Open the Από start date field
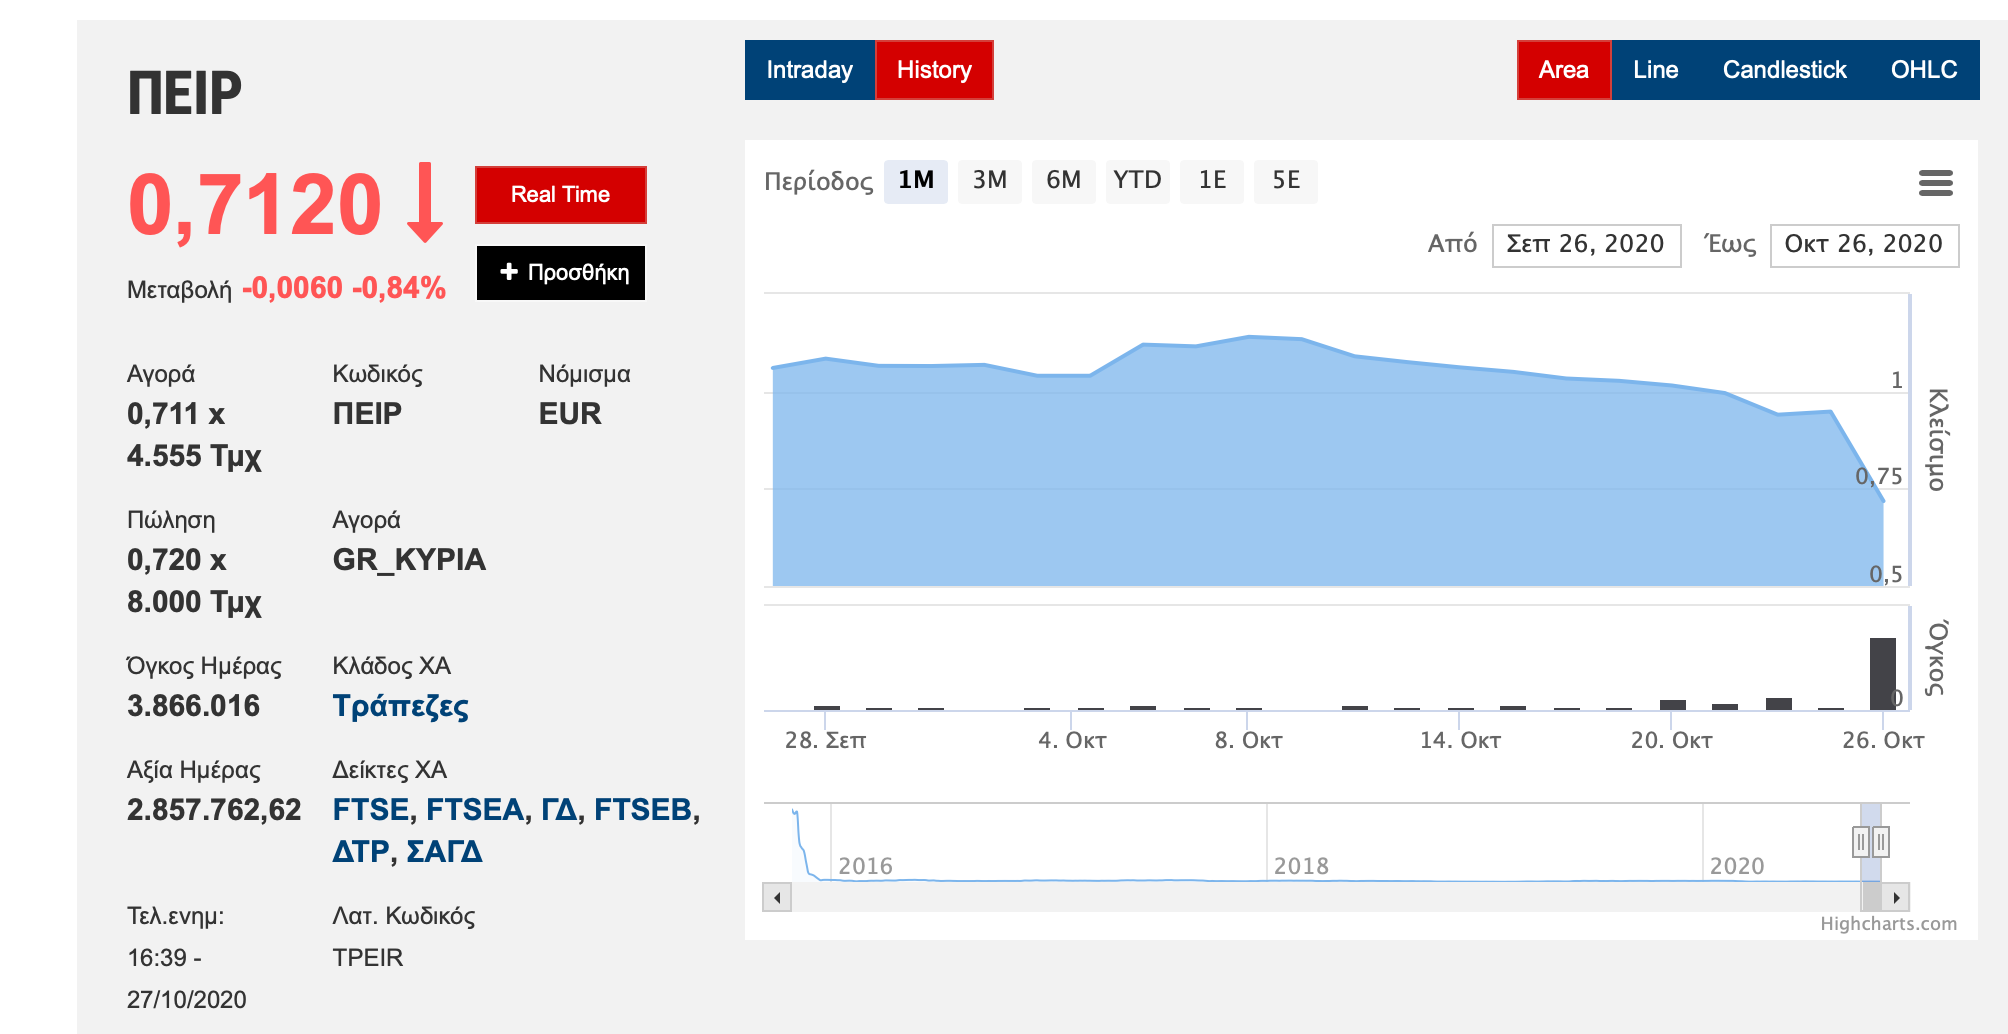The width and height of the screenshot is (2008, 1034). click(x=1585, y=245)
